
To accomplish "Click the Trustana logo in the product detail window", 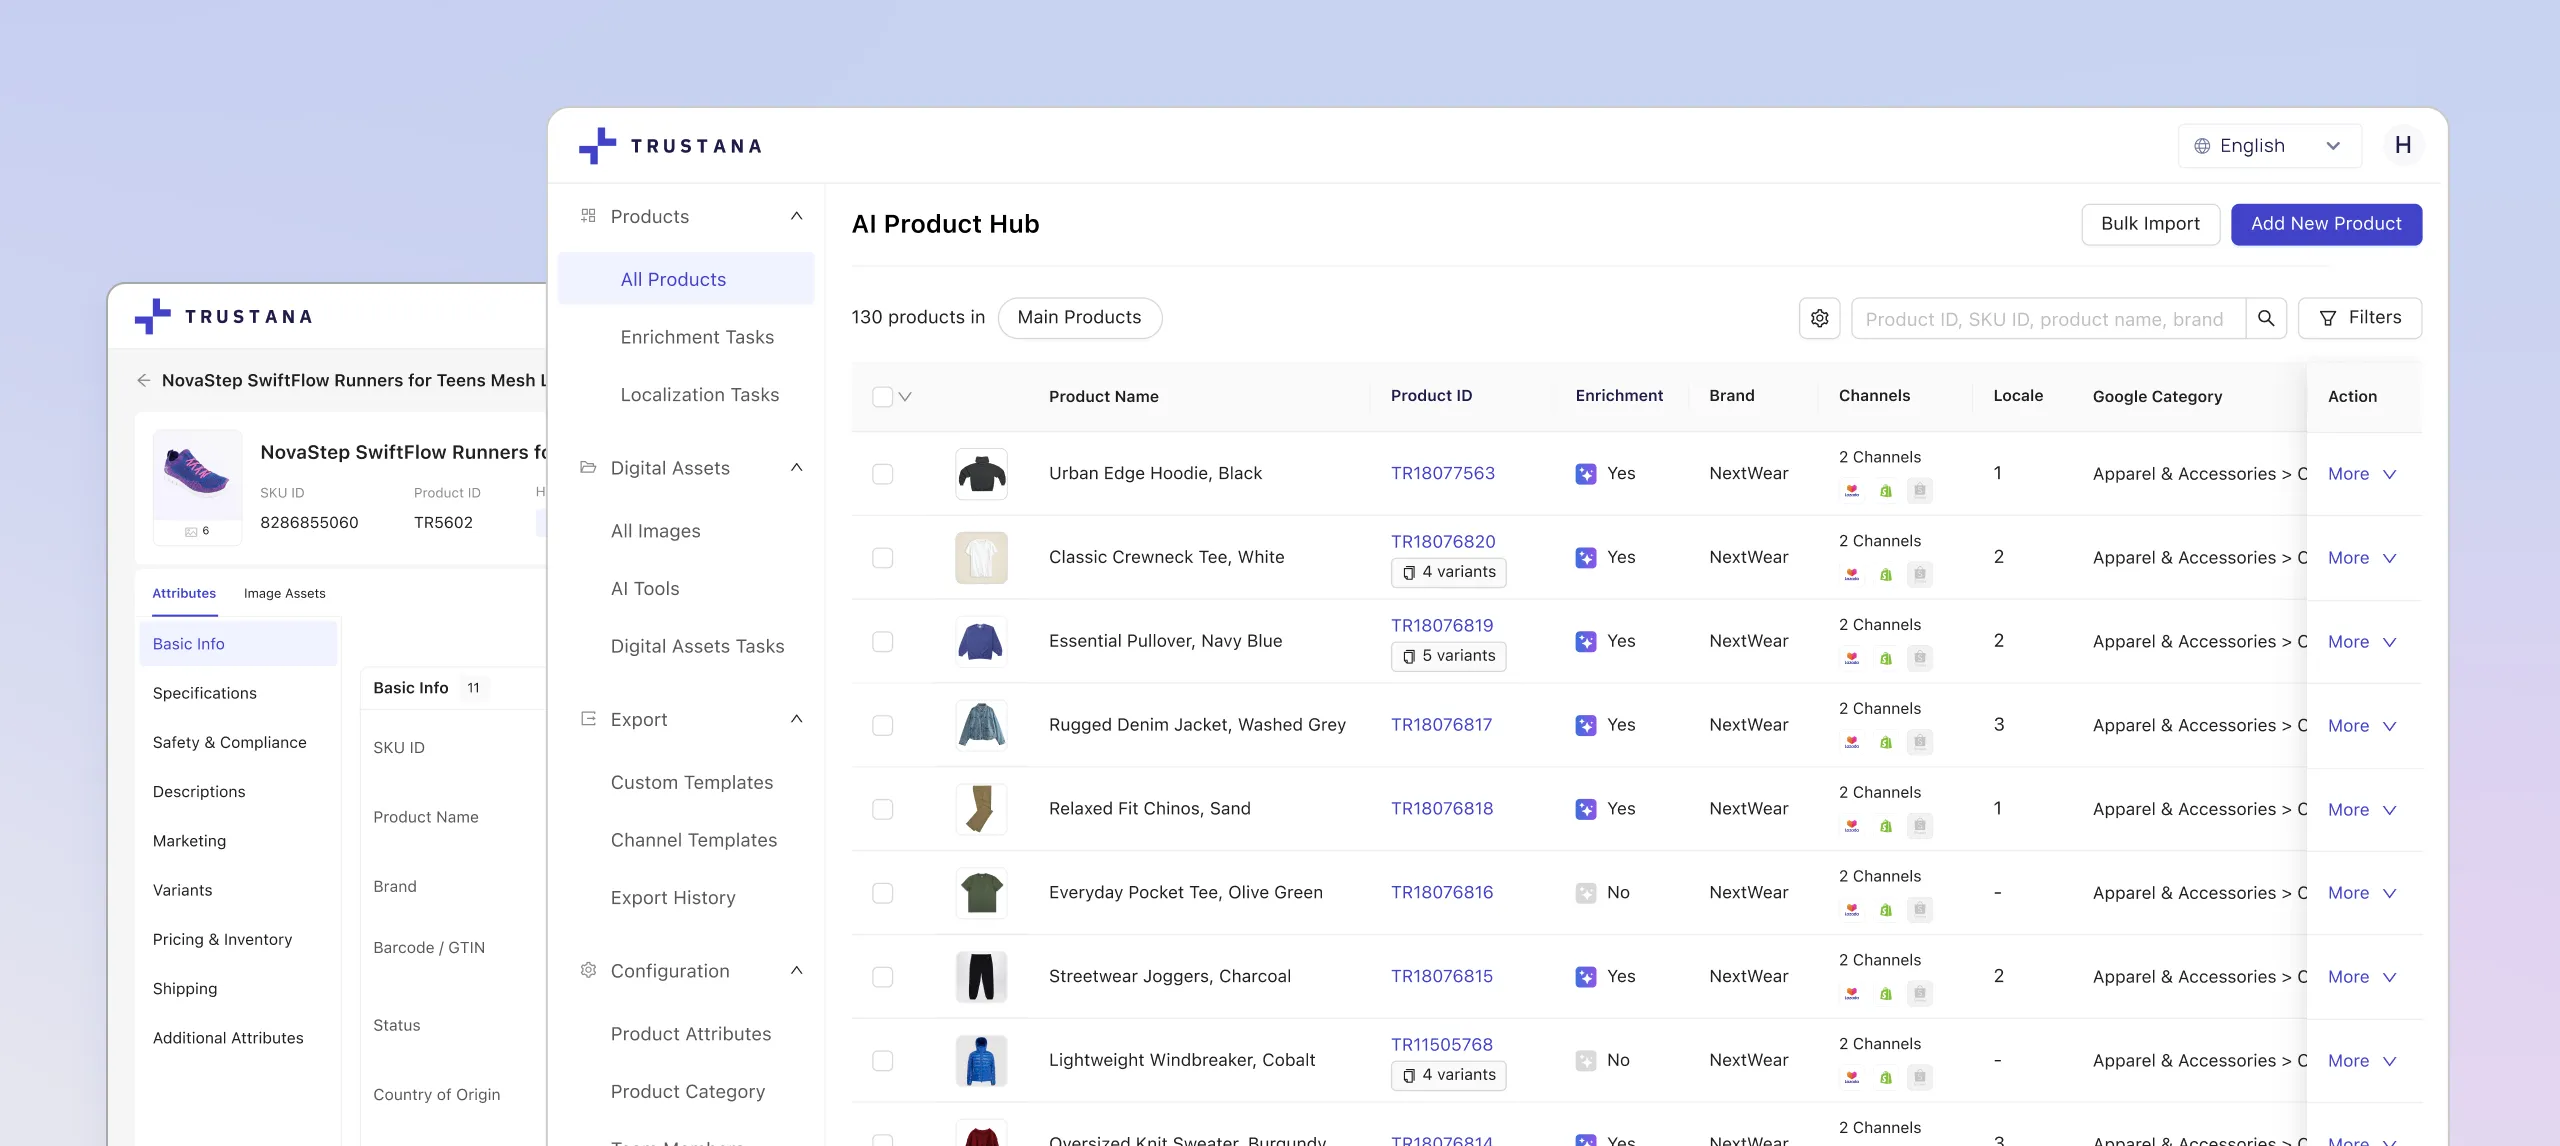I will [x=224, y=317].
